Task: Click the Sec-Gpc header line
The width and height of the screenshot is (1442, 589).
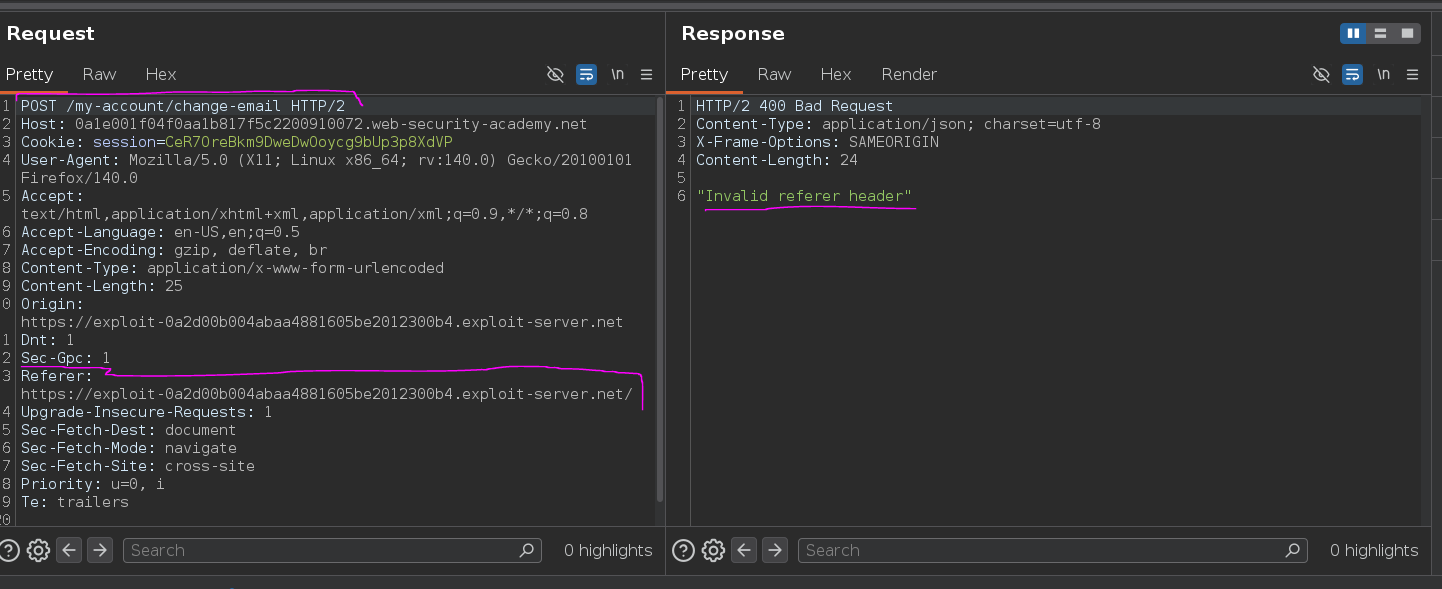Action: pyautogui.click(x=66, y=358)
